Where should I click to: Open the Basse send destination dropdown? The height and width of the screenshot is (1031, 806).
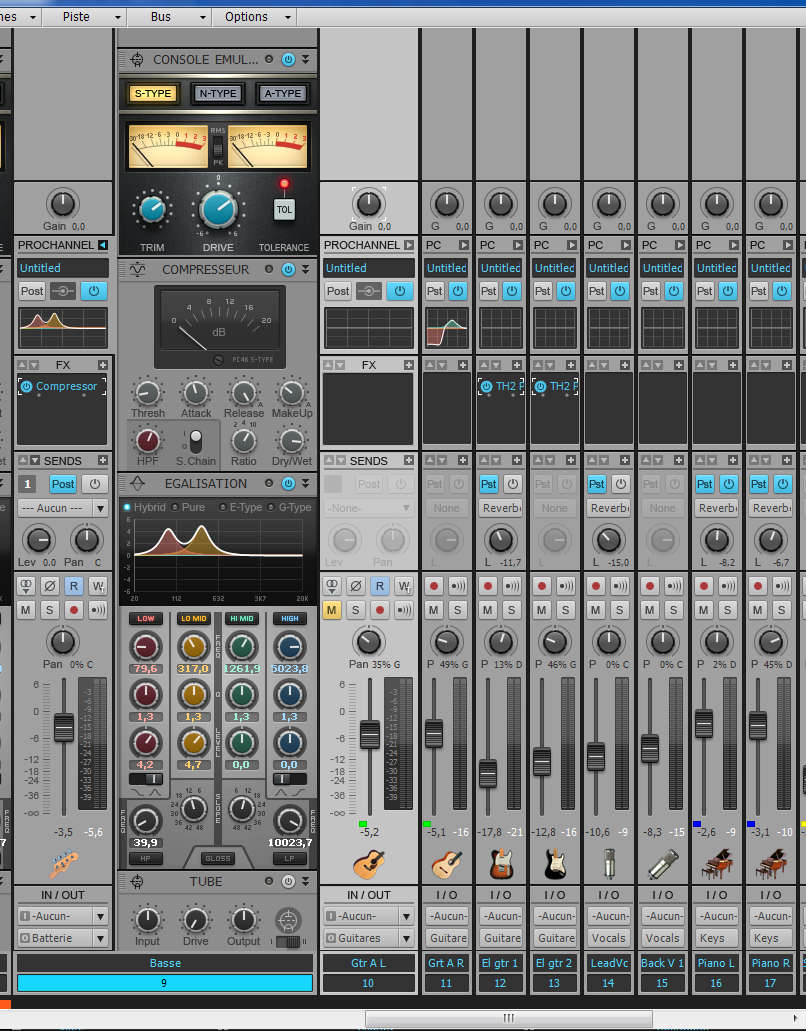click(x=63, y=509)
